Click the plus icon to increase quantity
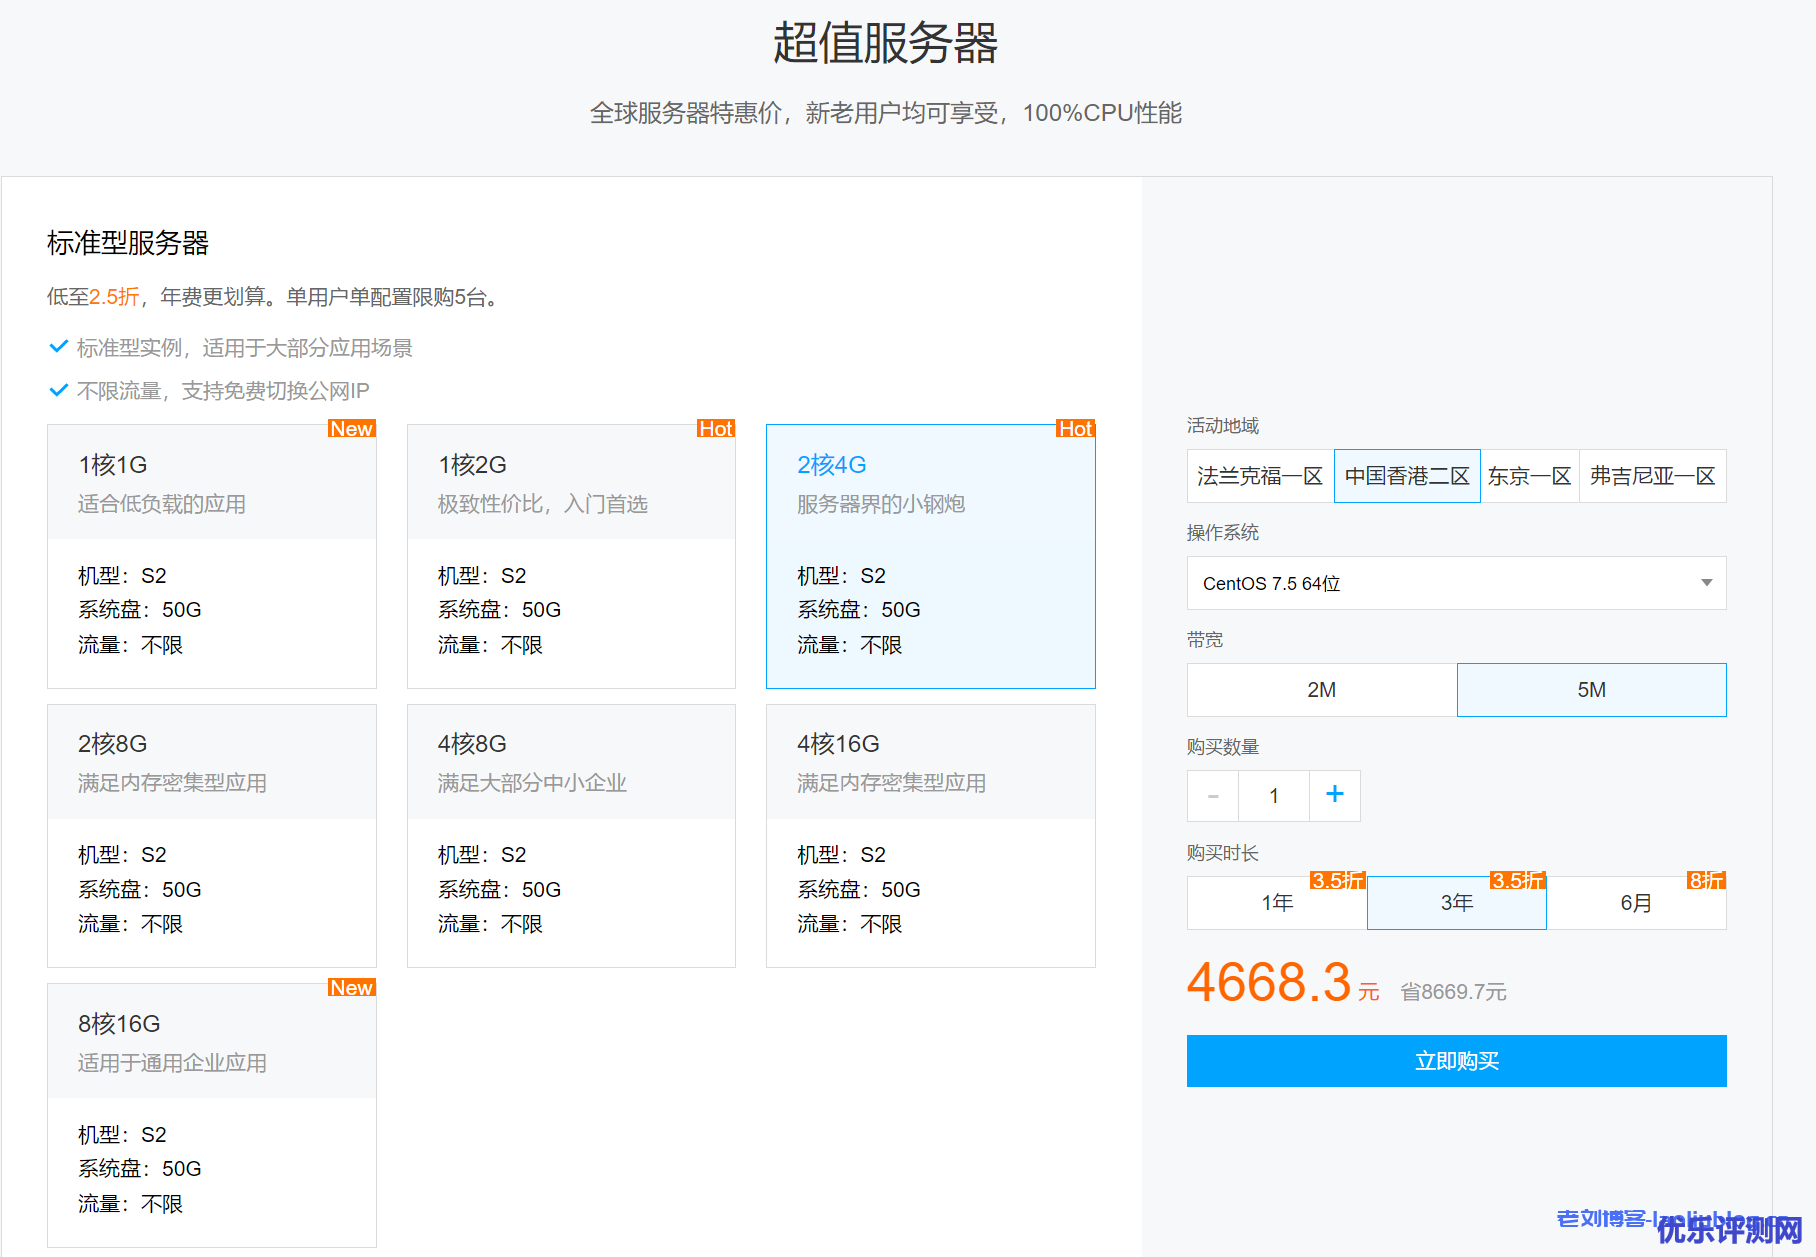This screenshot has width=1816, height=1257. [1334, 795]
